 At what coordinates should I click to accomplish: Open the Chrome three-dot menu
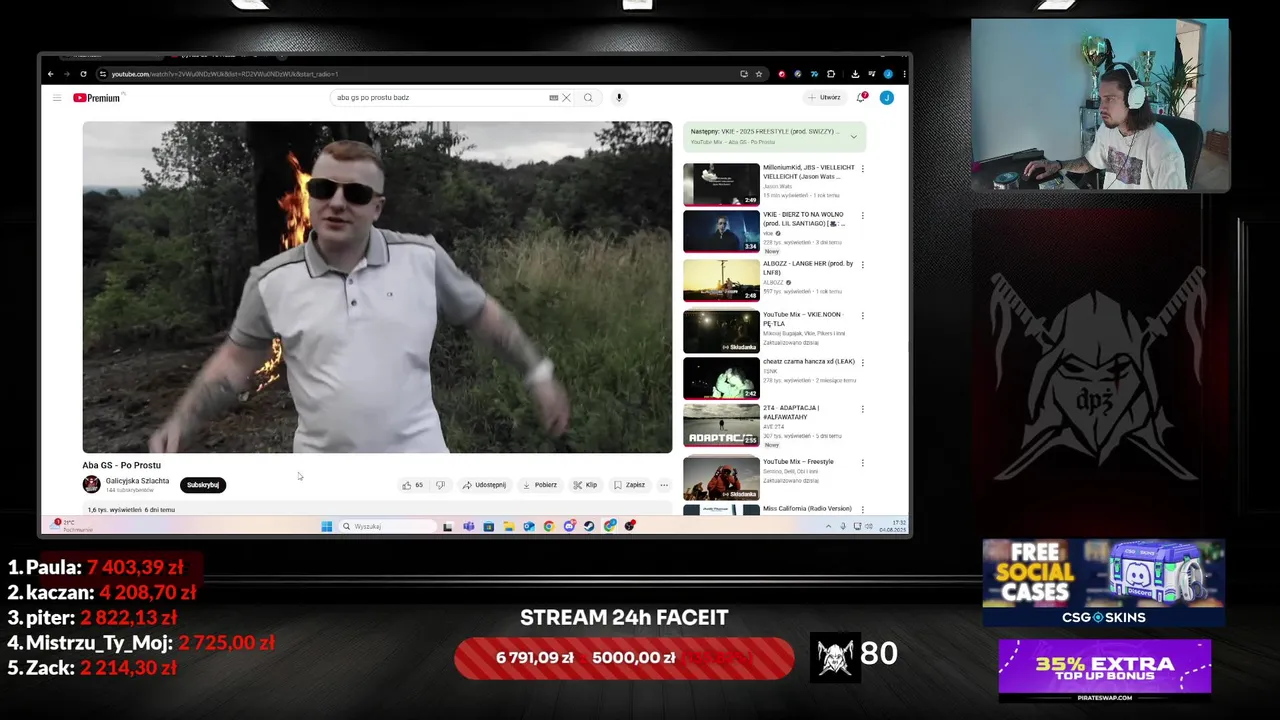point(904,74)
